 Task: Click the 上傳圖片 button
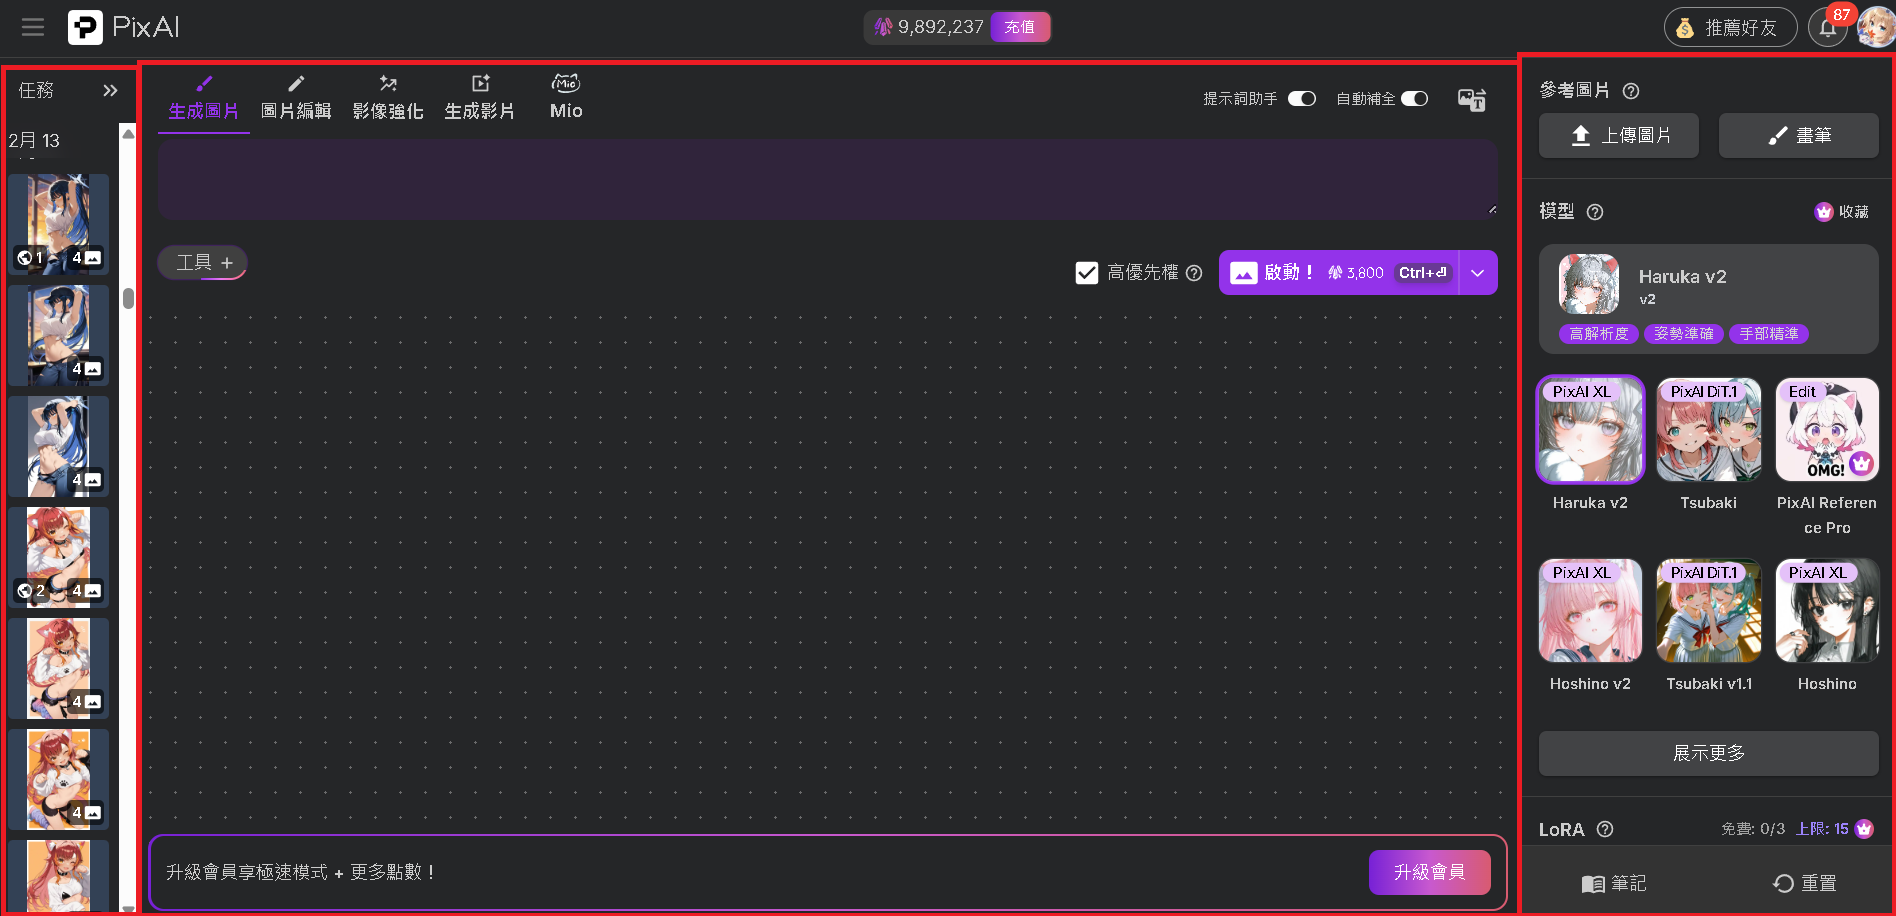(x=1618, y=136)
